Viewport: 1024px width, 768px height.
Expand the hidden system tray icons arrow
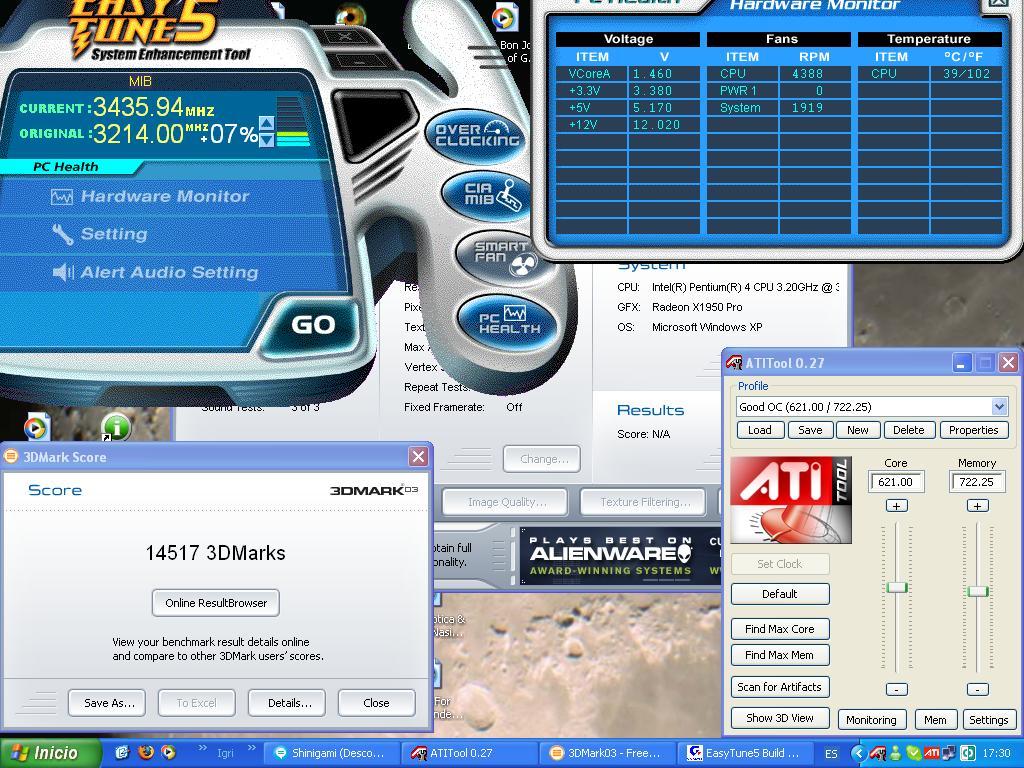point(859,754)
